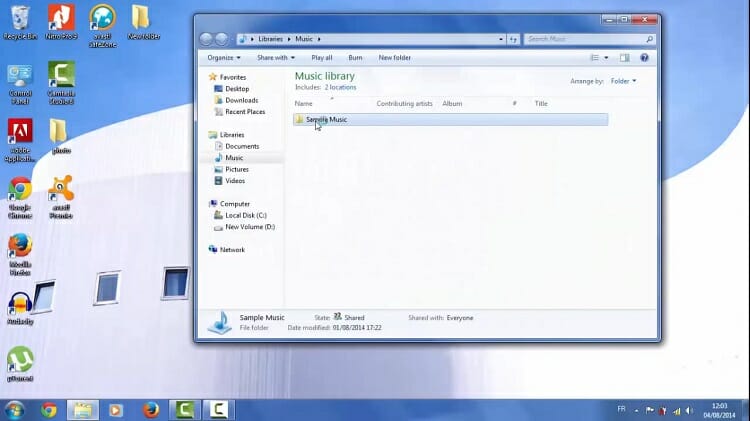Go back in Explorer navigation
Screen dimensions: 750x421
point(206,39)
